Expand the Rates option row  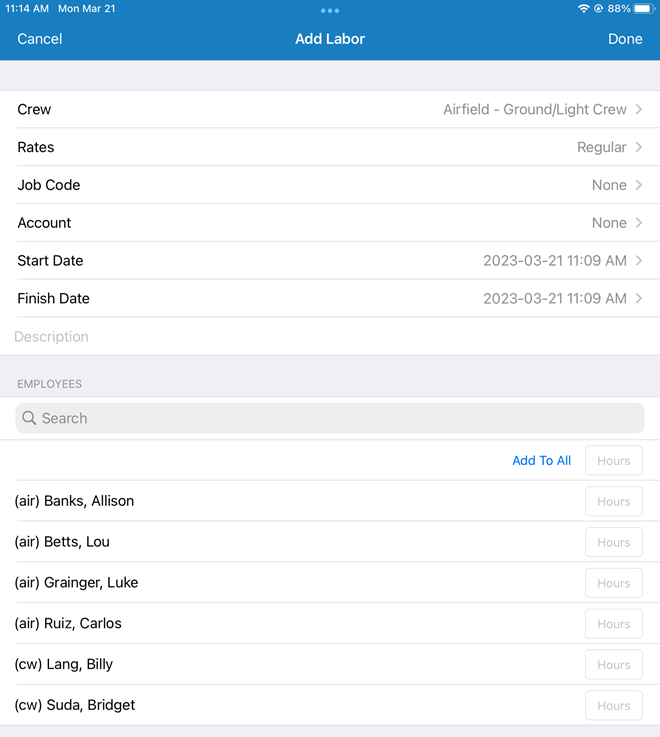[330, 147]
